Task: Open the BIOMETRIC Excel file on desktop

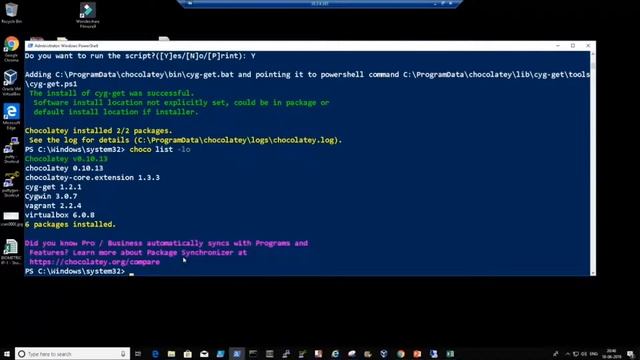Action: pyautogui.click(x=11, y=251)
